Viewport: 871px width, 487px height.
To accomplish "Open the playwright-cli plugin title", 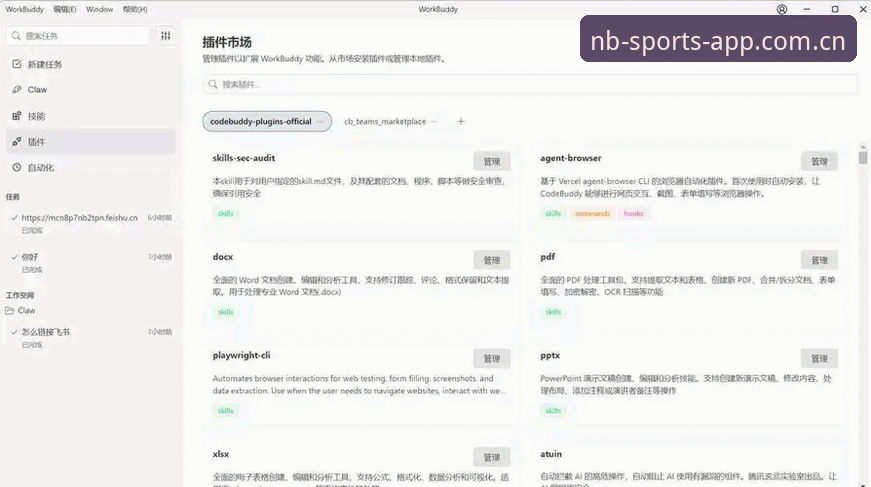I will click(242, 355).
